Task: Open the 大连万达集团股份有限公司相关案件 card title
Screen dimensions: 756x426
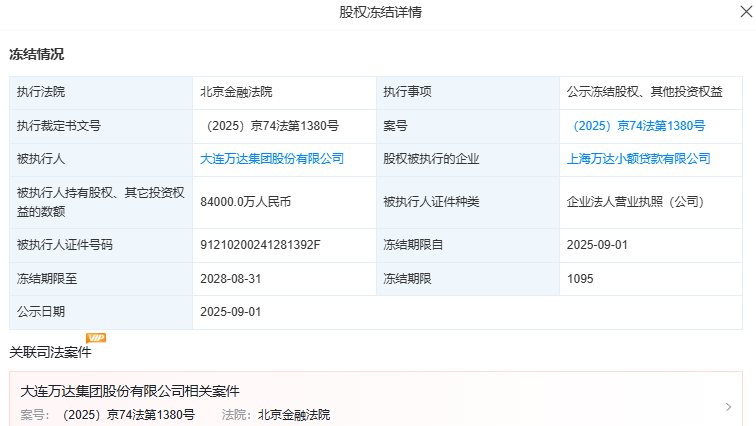Action: coord(130,391)
